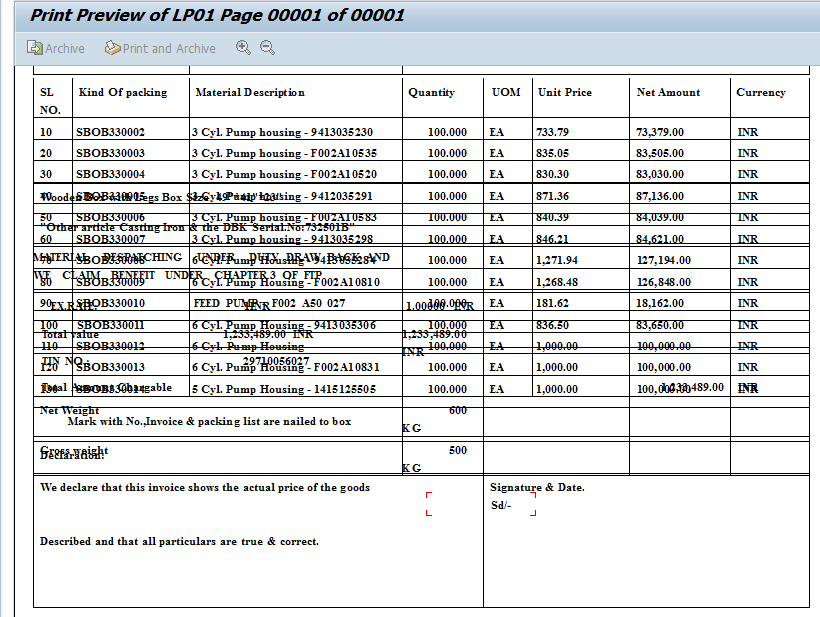Screen dimensions: 820x617
Task: Click material 3 Cyl. Pump housing - F002A10535
Action: point(284,153)
